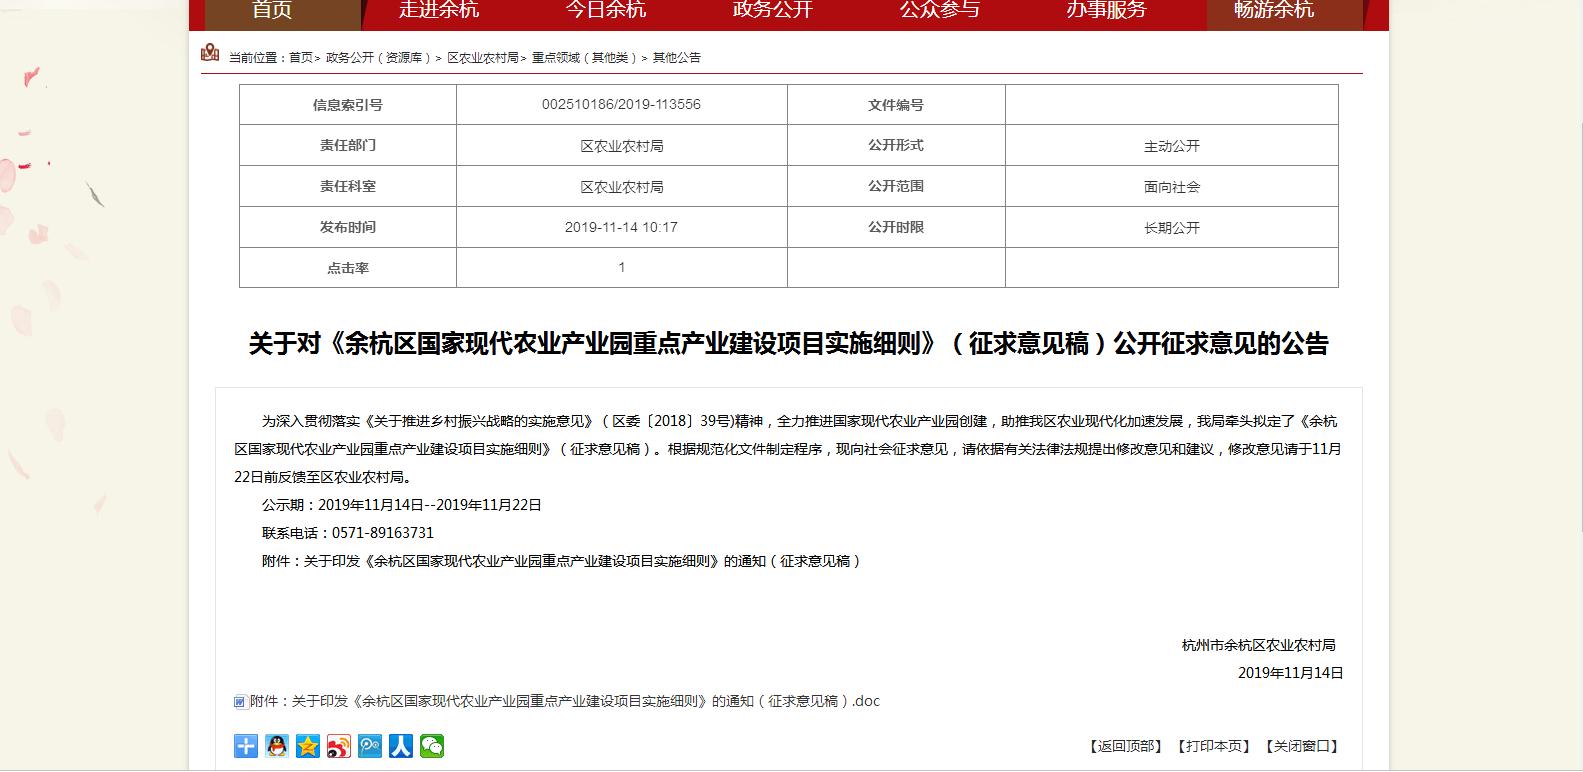Click the 首页 breadcrumb link
Image resolution: width=1583 pixels, height=772 pixels.
[301, 58]
